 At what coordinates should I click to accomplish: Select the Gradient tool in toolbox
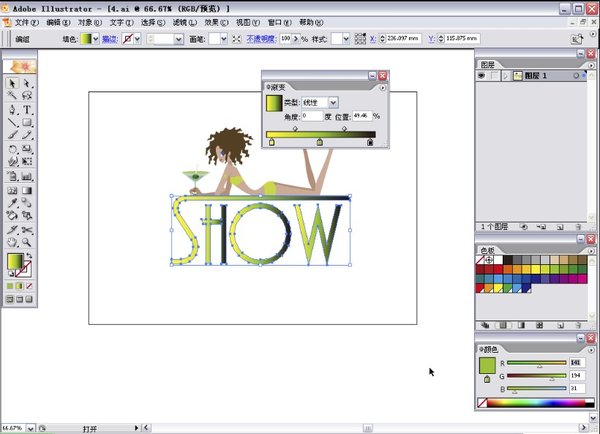tap(26, 190)
